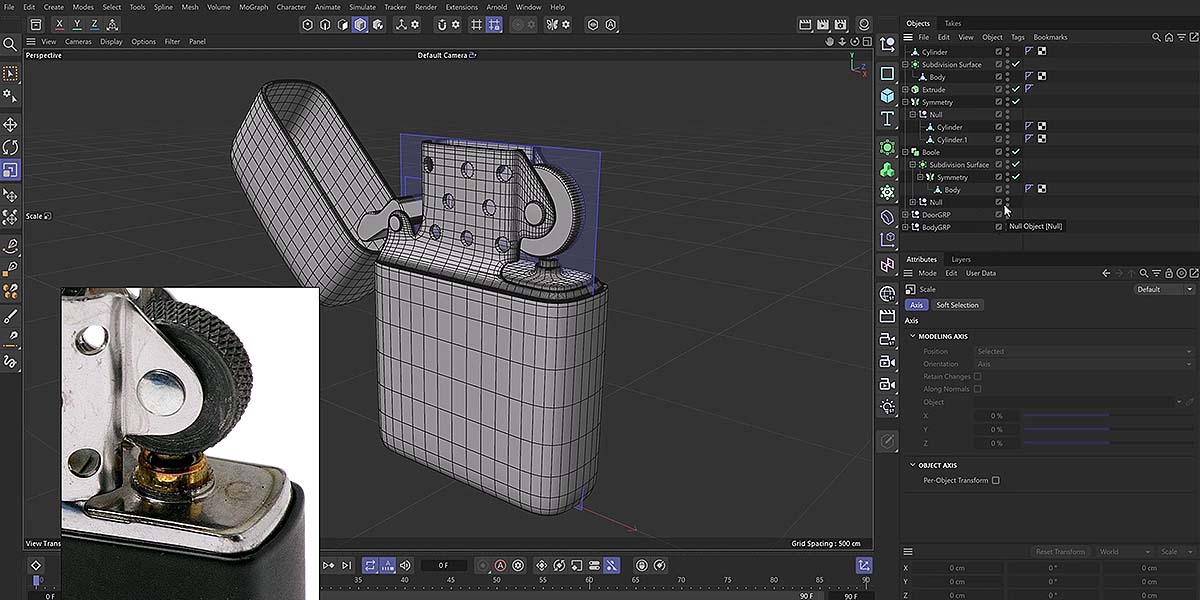Toggle layer checkbox for DoorGRP row

coord(998,215)
